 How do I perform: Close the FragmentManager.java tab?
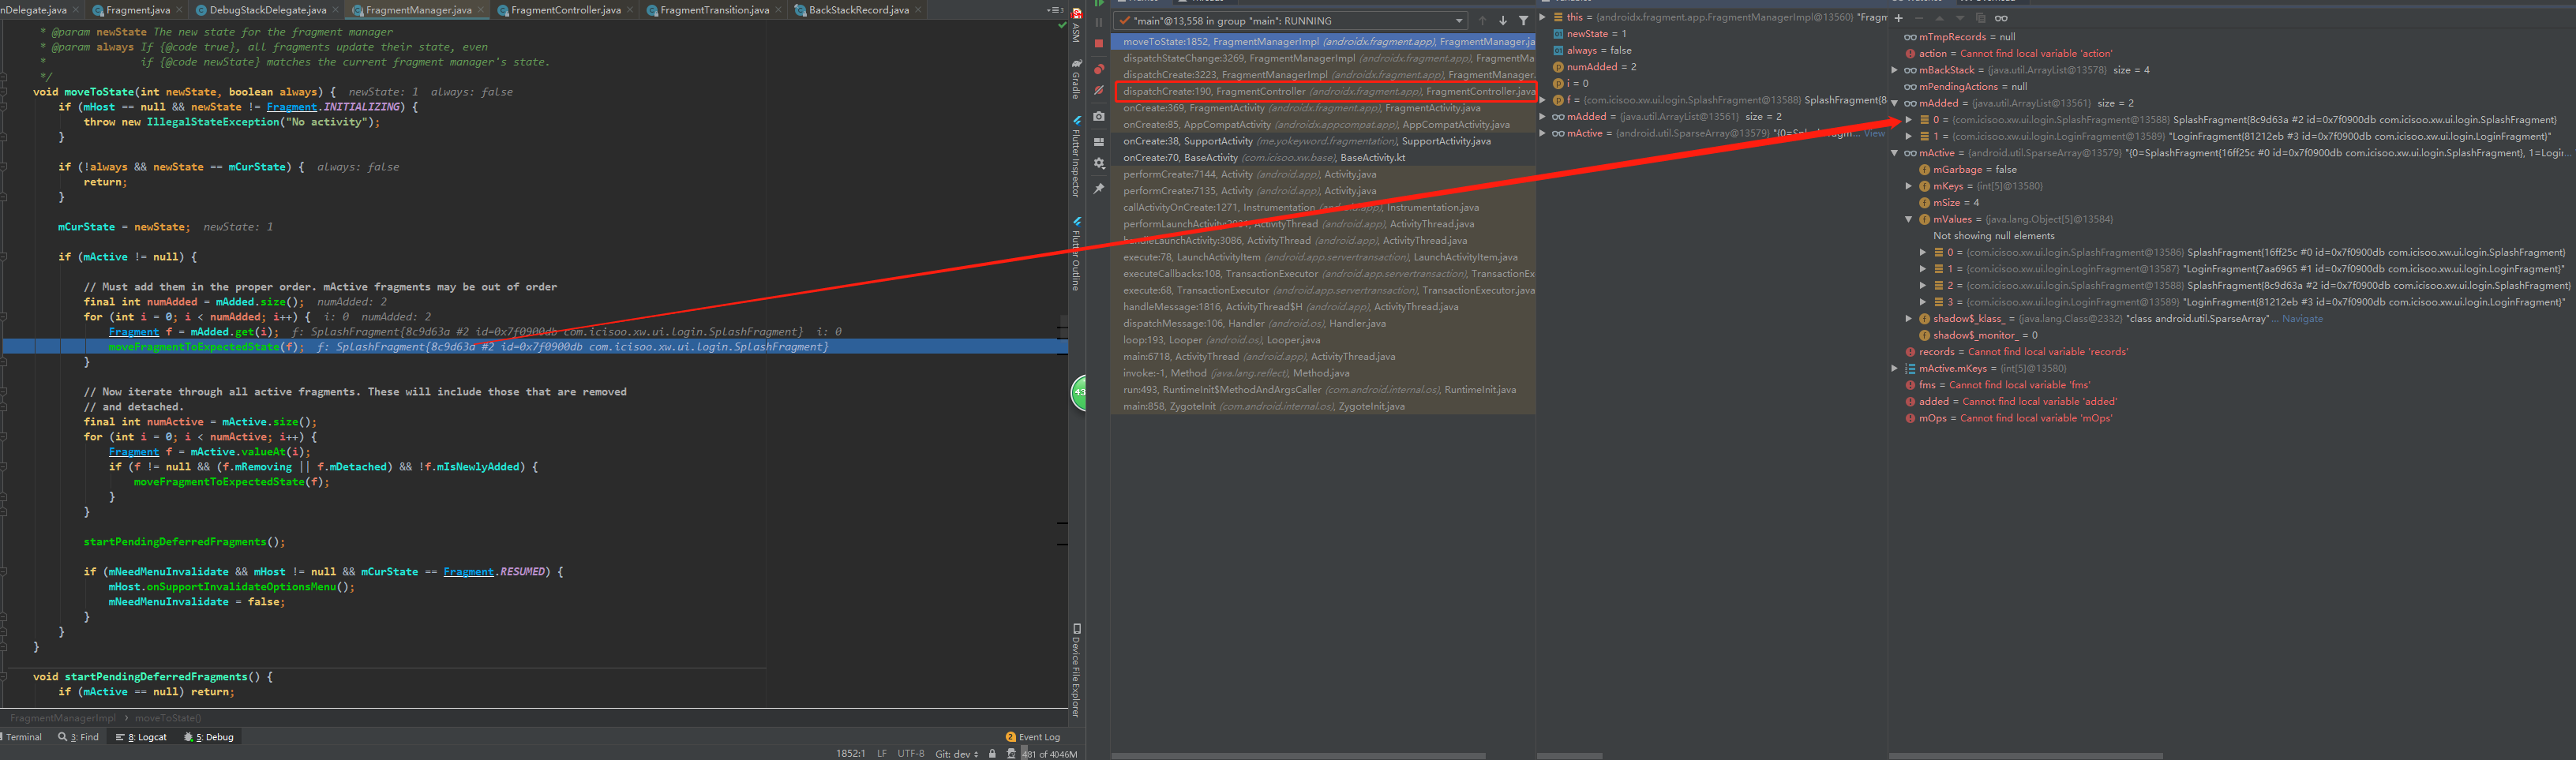[x=481, y=9]
